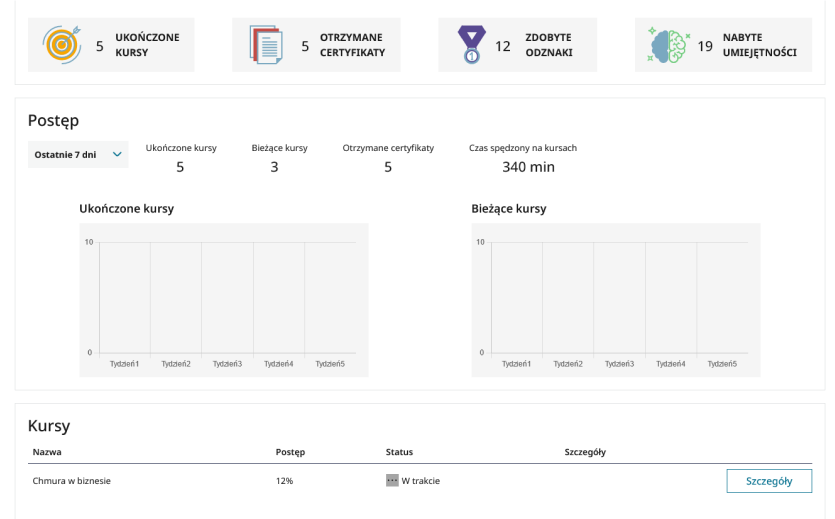Click the brain icon for acquired skills
Screen dimensions: 835x519
pyautogui.click(x=669, y=45)
